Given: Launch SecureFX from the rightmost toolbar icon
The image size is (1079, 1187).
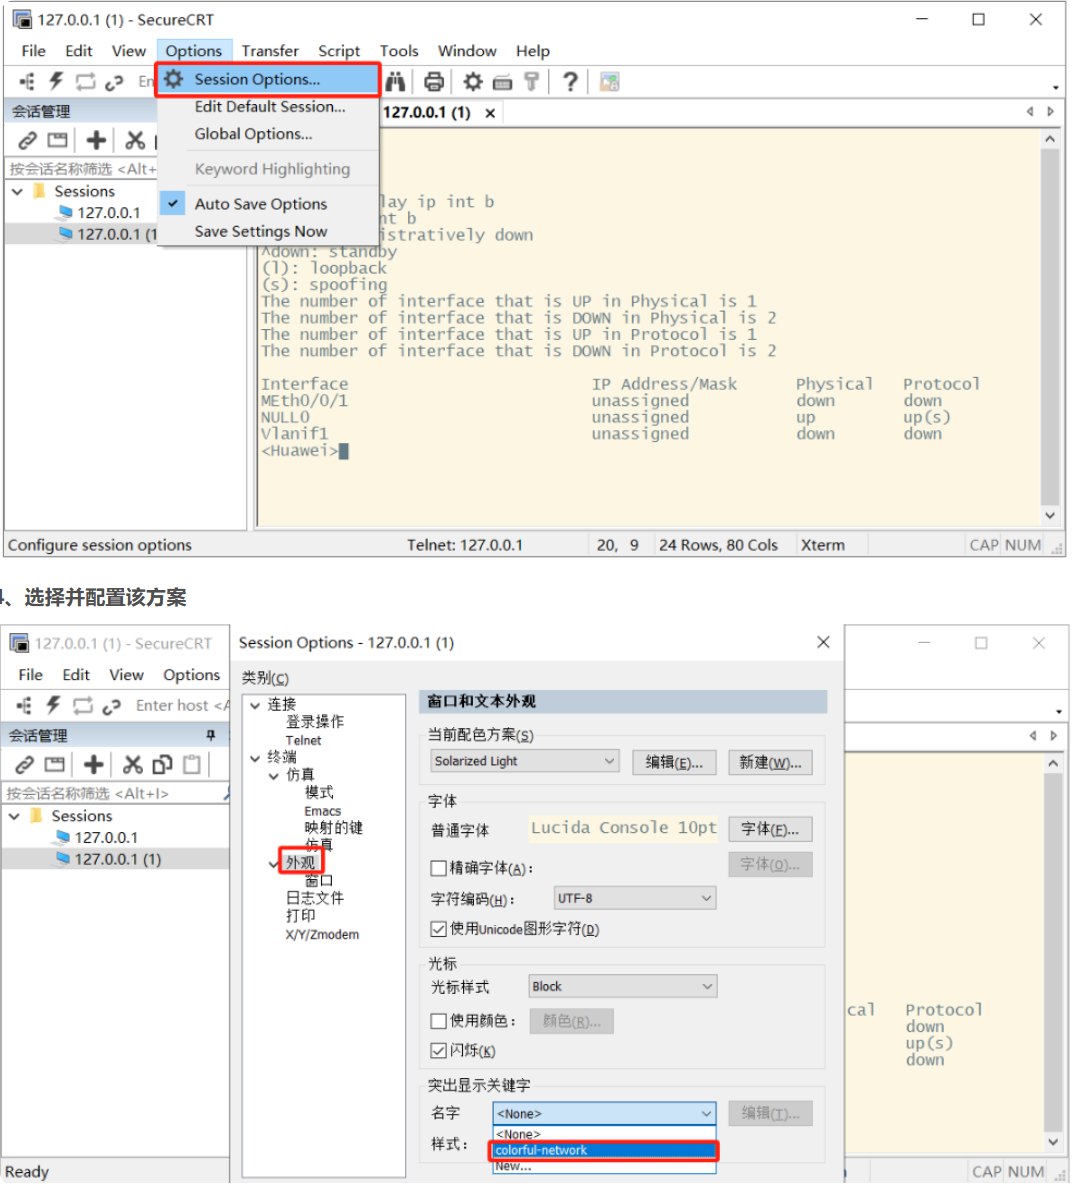Looking at the screenshot, I should [x=609, y=82].
